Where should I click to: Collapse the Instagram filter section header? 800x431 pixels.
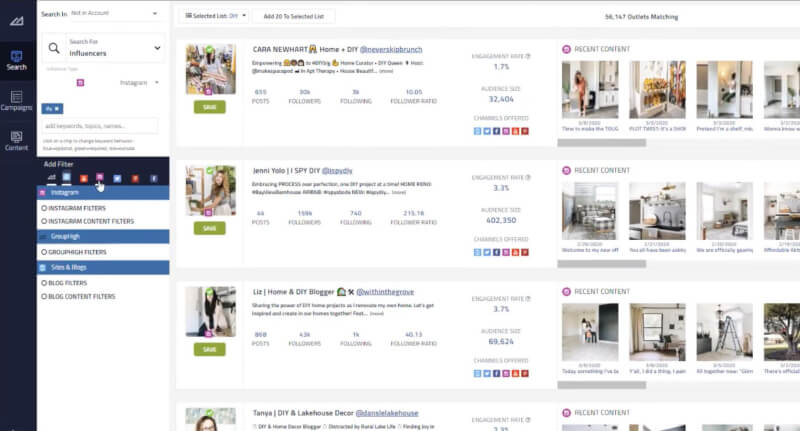[103, 192]
